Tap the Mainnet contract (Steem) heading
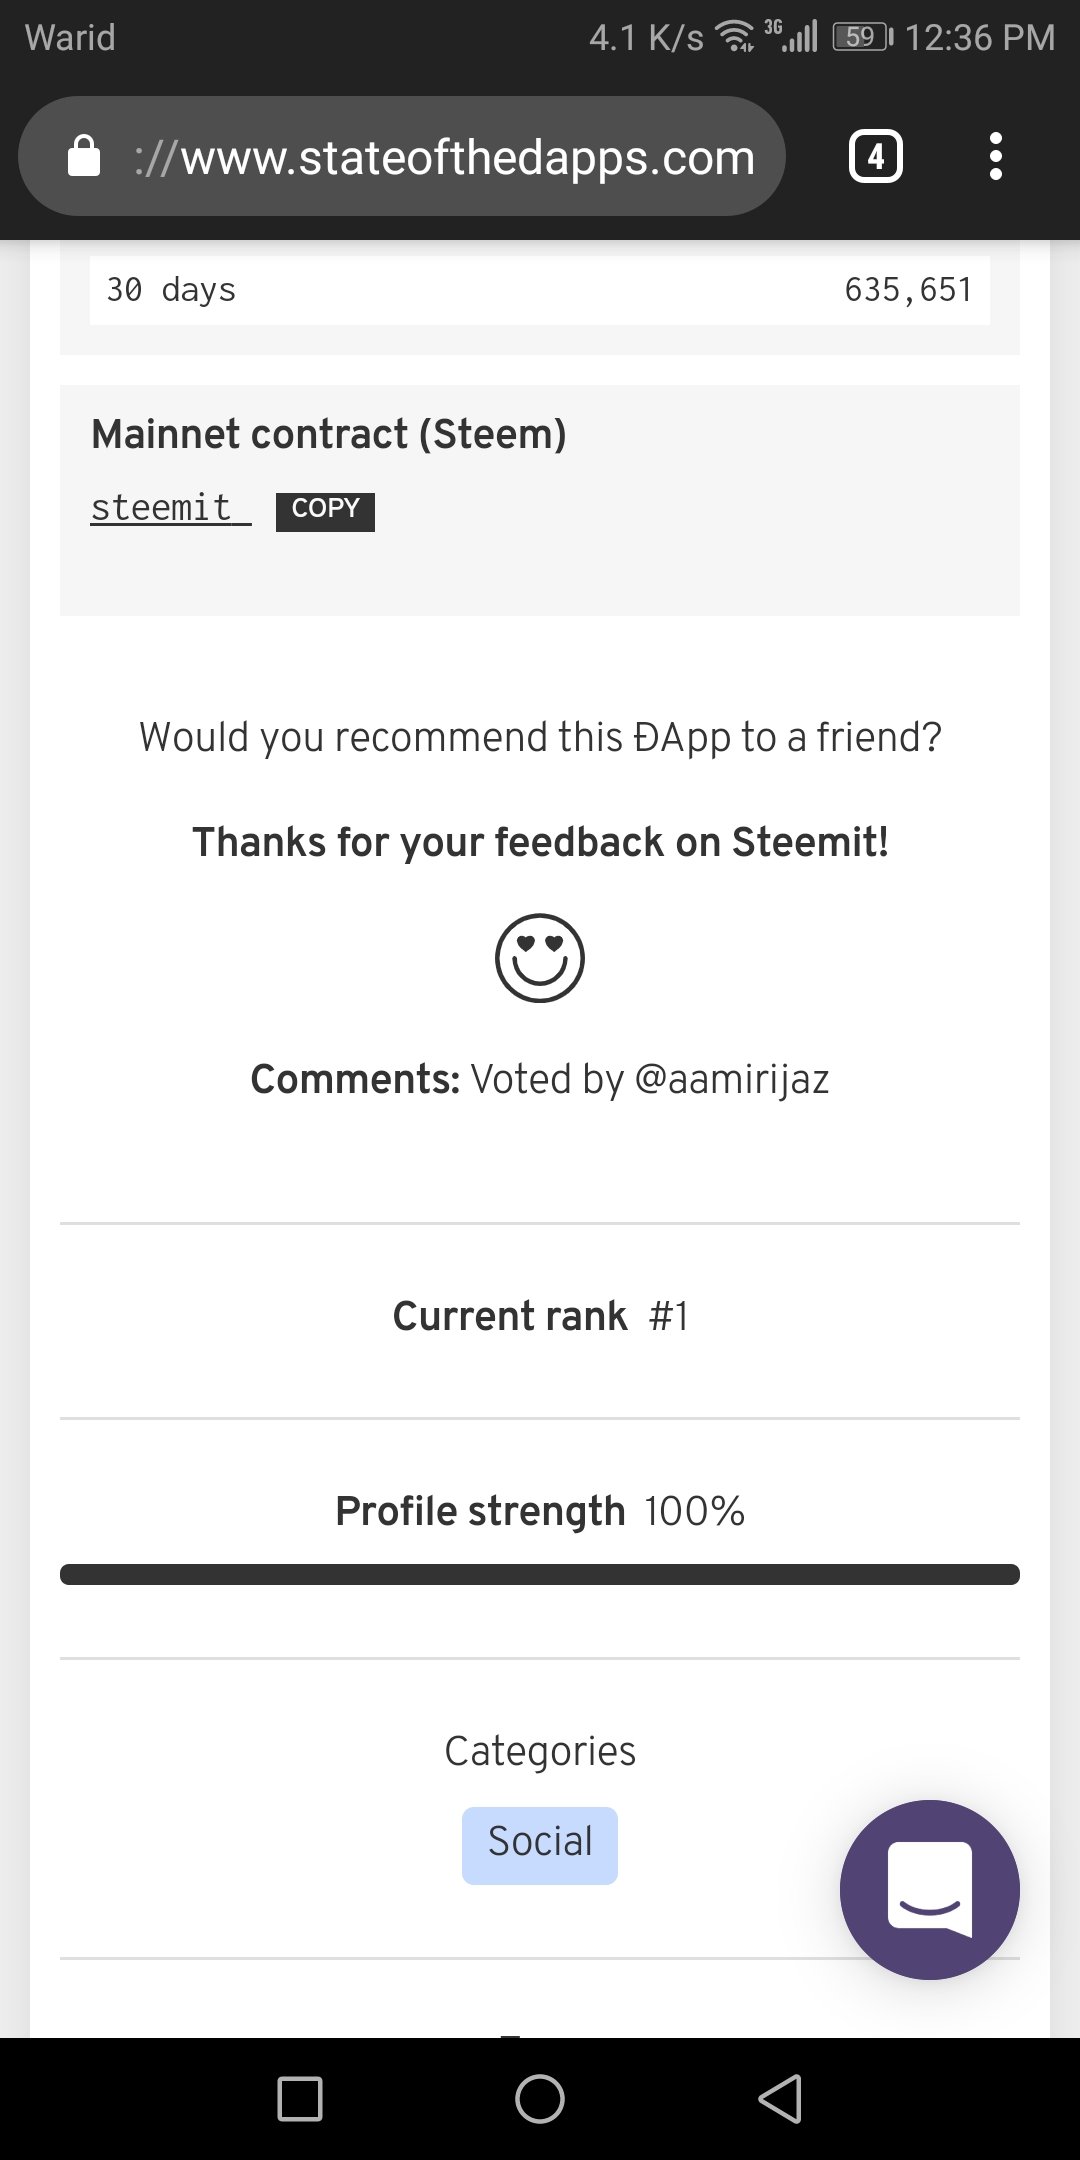This screenshot has height=2160, width=1080. (x=329, y=434)
